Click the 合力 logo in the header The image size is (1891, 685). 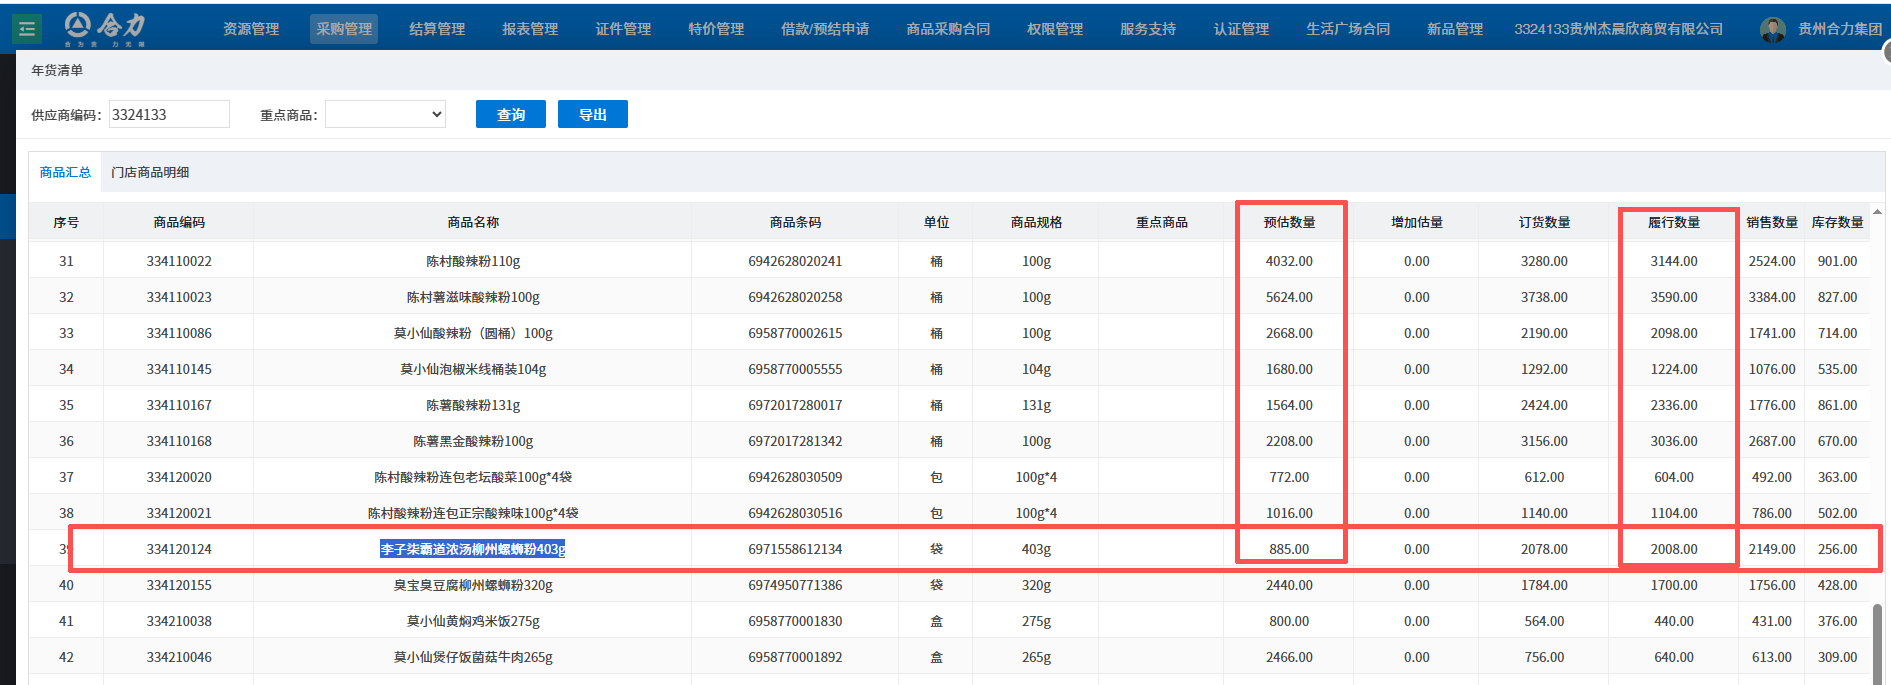[105, 27]
